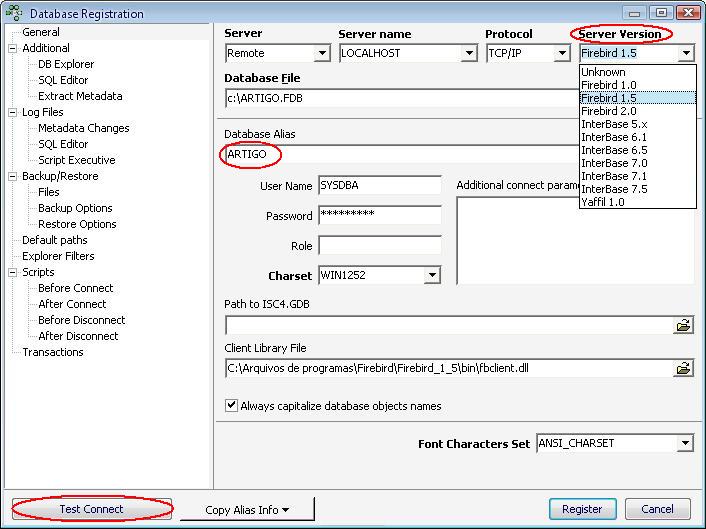
Task: Open the Protocol TCP/IP dropdown
Action: point(563,54)
